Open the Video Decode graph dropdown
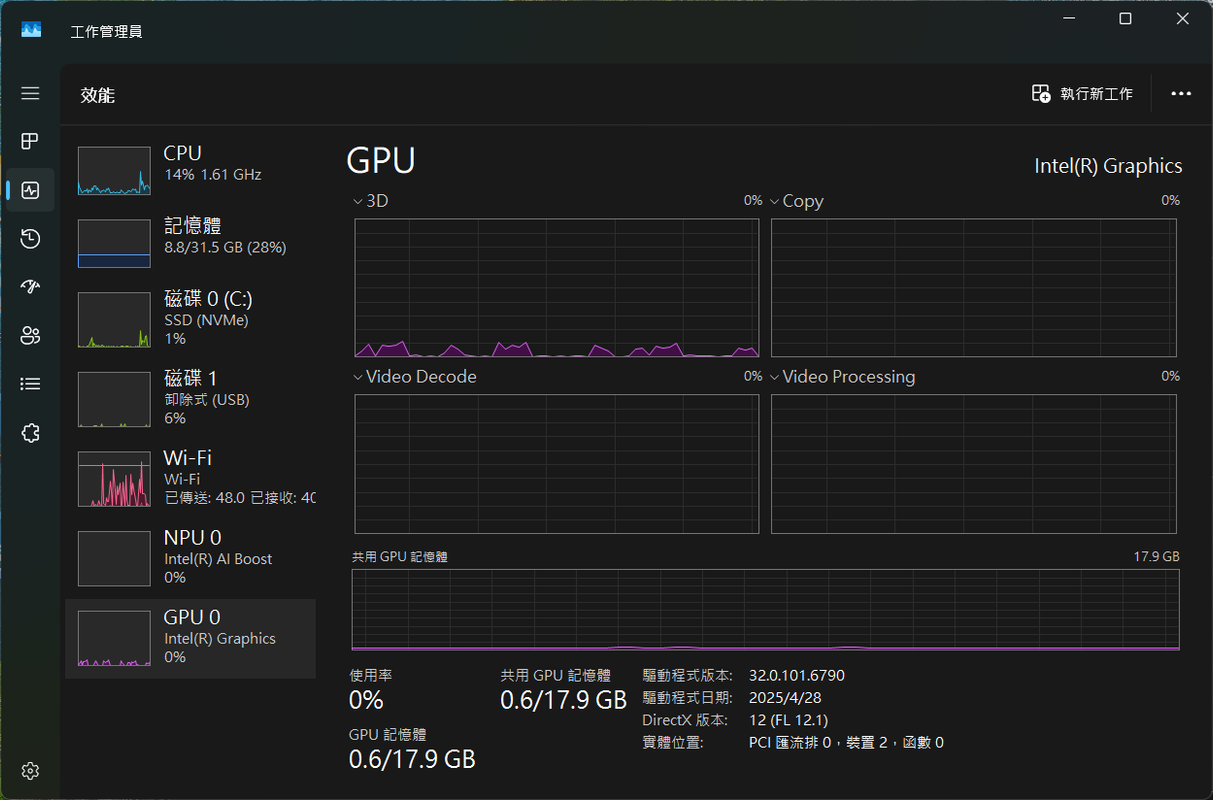 point(358,377)
